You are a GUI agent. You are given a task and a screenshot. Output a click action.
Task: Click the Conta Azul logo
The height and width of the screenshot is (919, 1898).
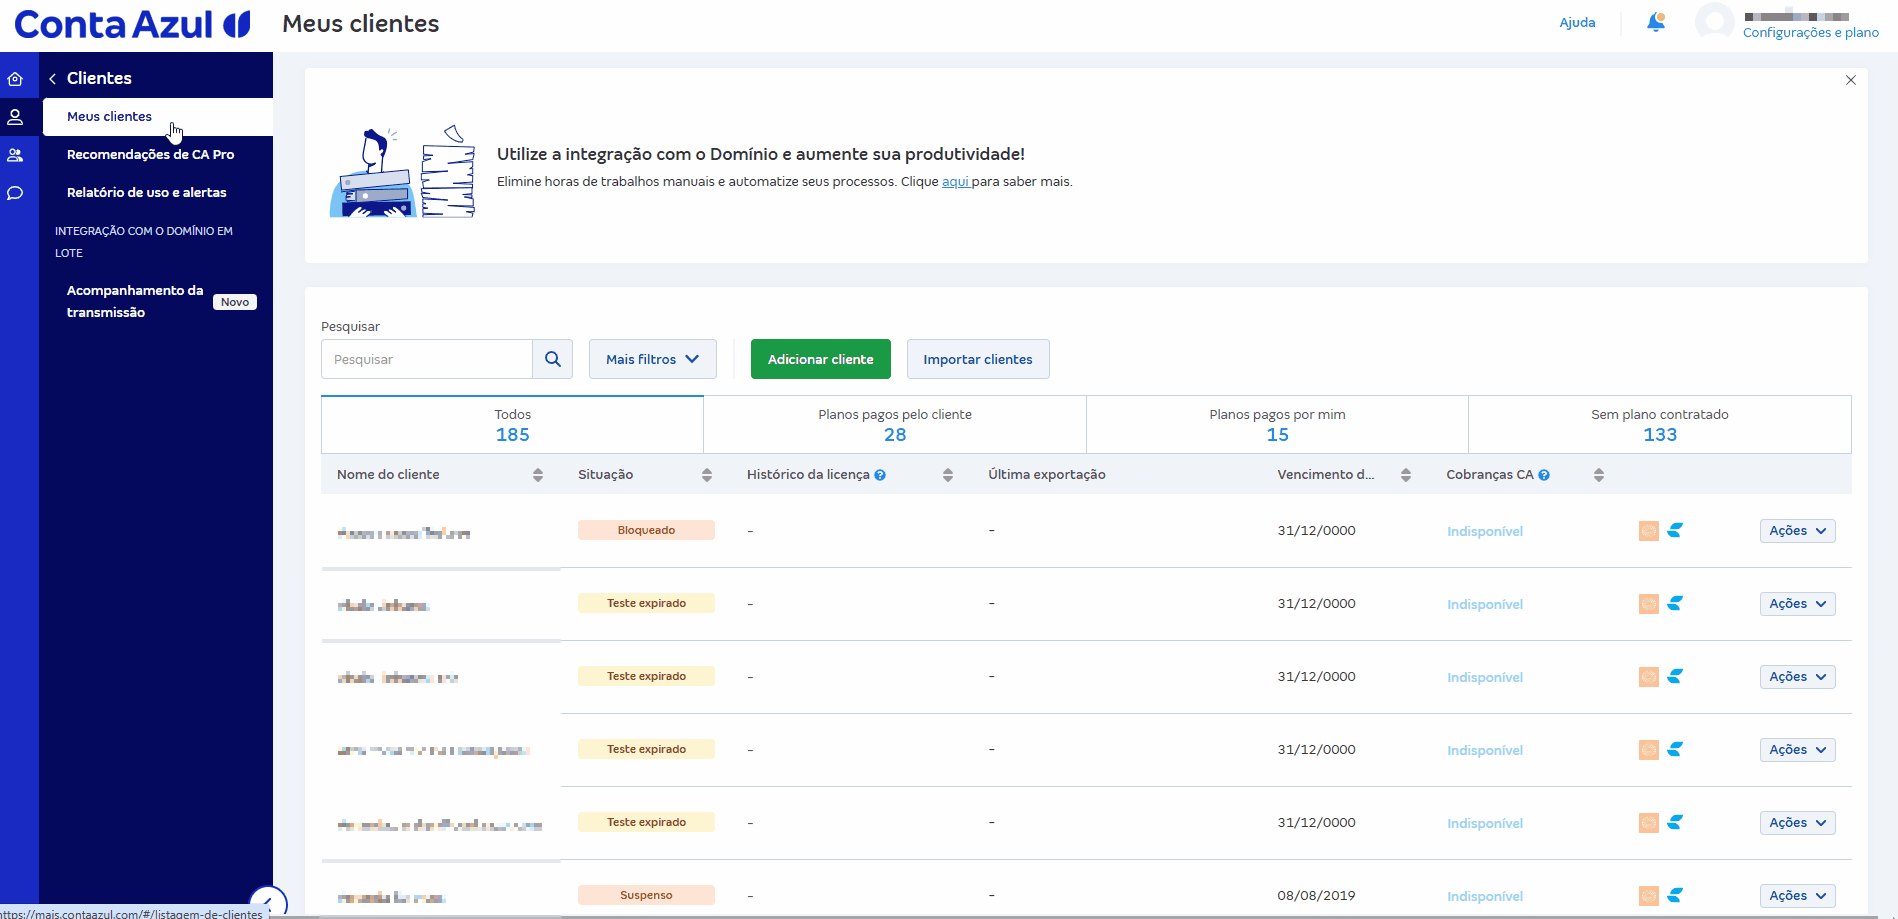(x=132, y=24)
